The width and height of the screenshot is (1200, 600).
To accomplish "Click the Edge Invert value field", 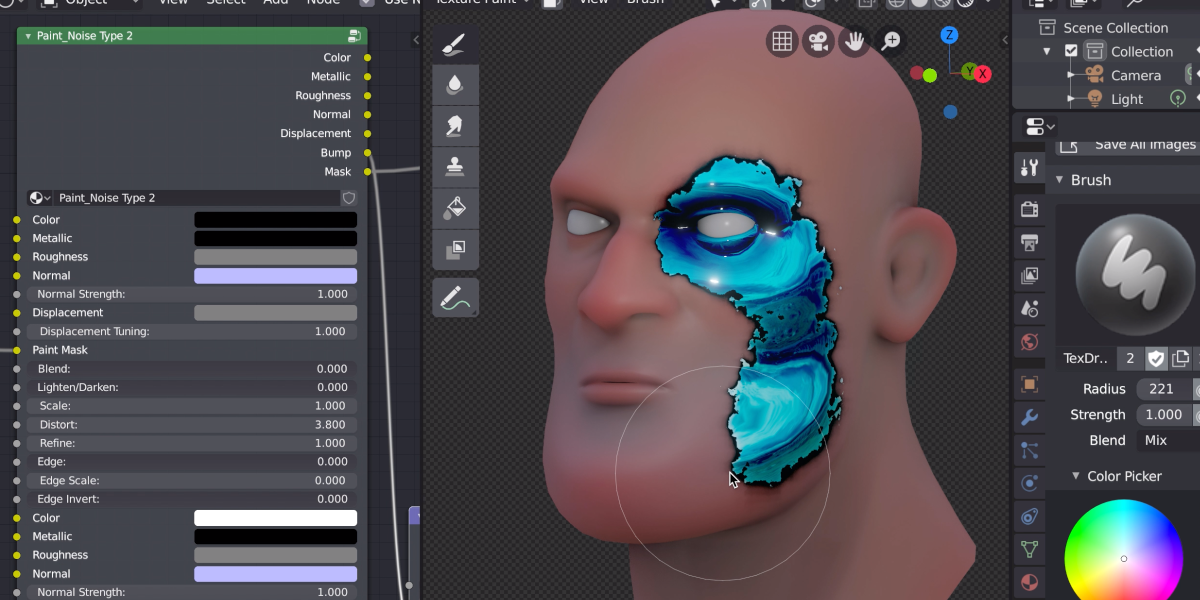I will pos(192,499).
